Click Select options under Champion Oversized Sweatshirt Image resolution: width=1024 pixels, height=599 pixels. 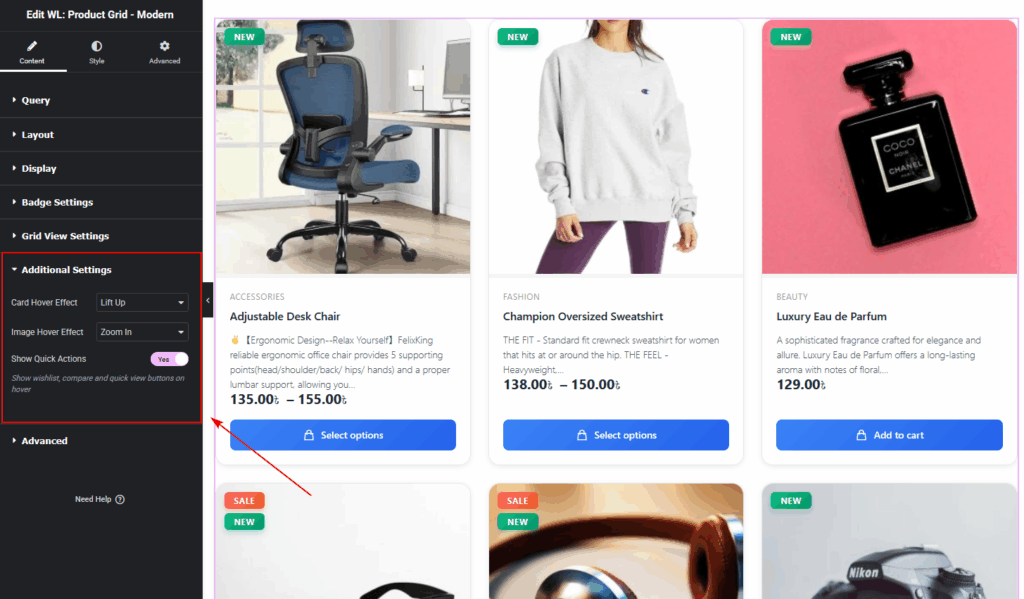click(x=616, y=435)
